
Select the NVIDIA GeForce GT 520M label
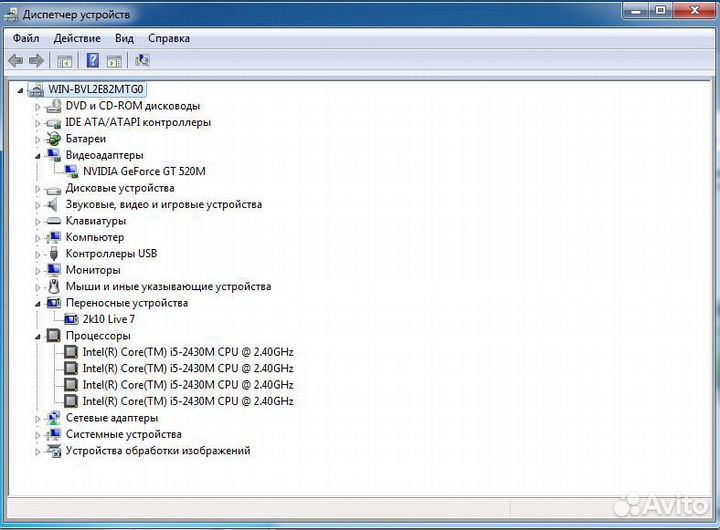144,171
